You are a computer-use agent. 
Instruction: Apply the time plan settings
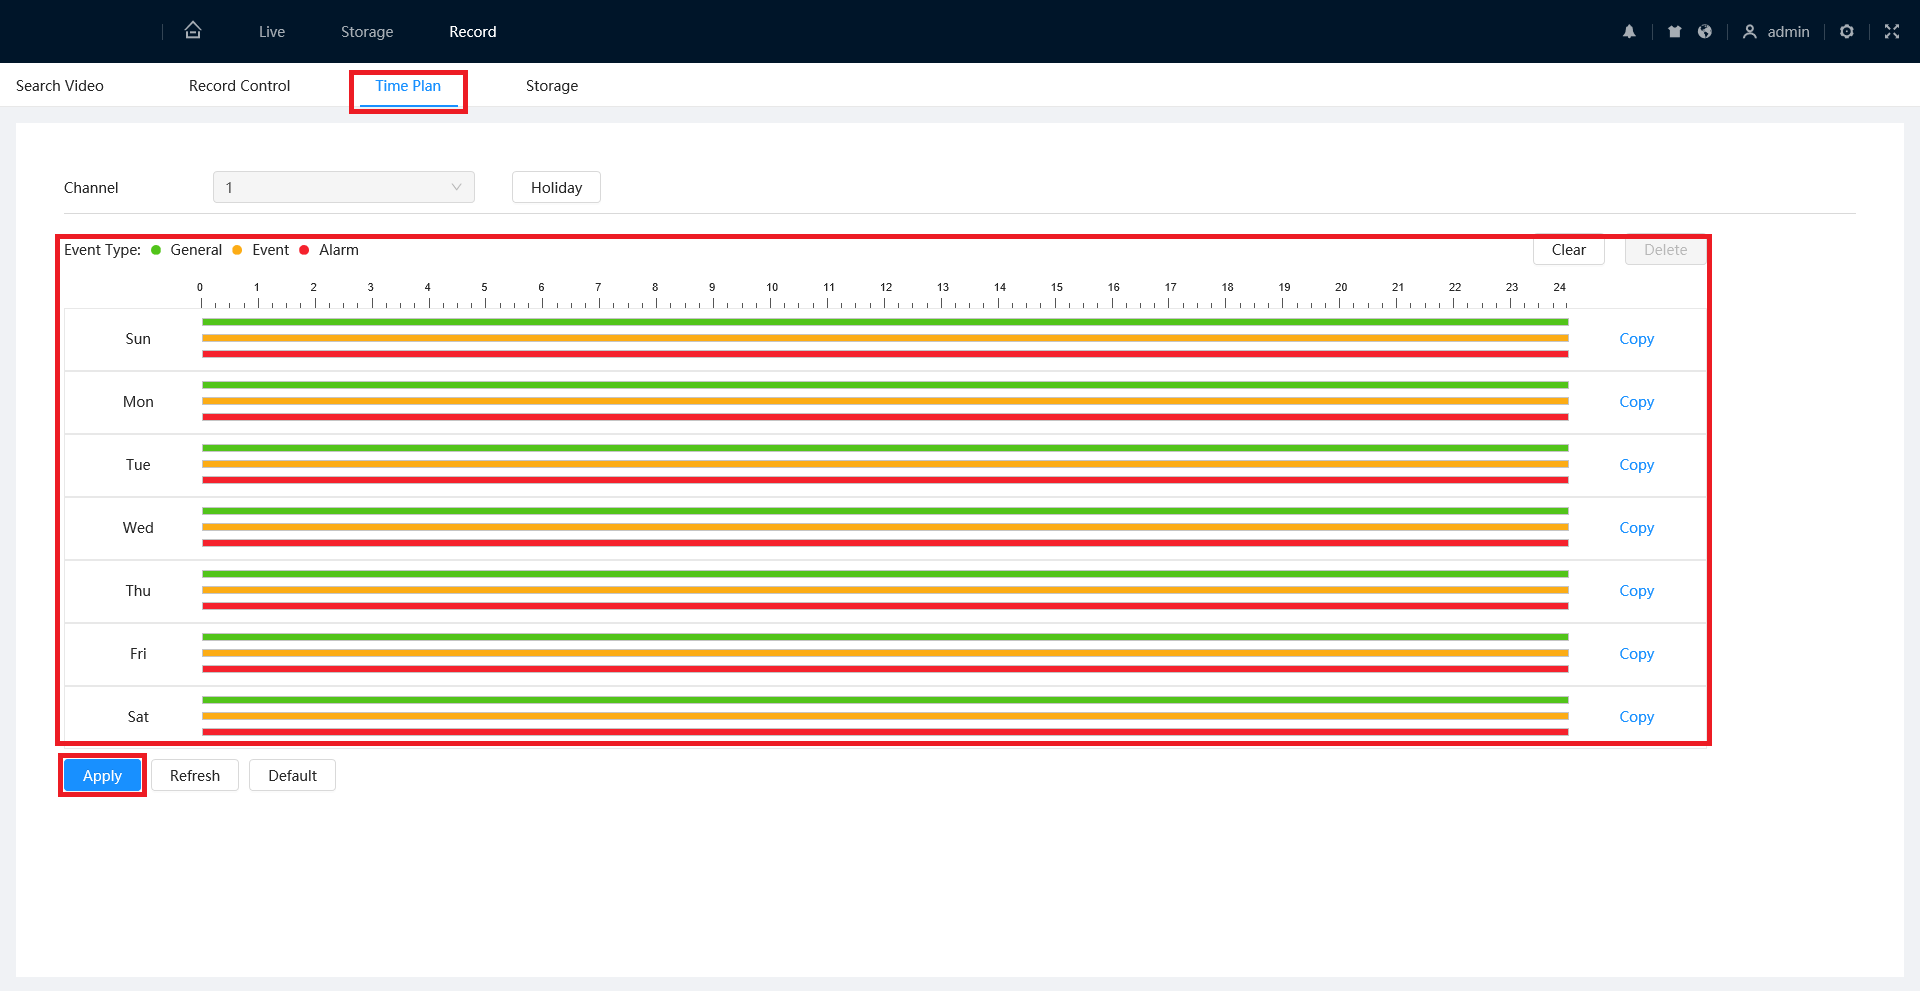pyautogui.click(x=102, y=775)
